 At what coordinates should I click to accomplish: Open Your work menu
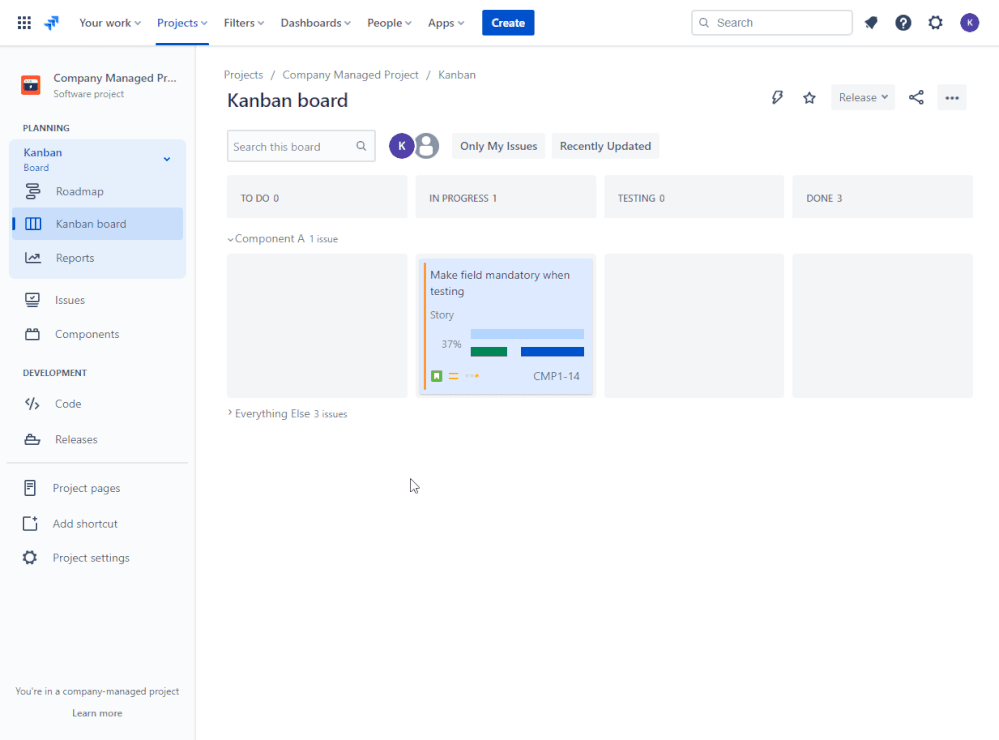coord(110,23)
